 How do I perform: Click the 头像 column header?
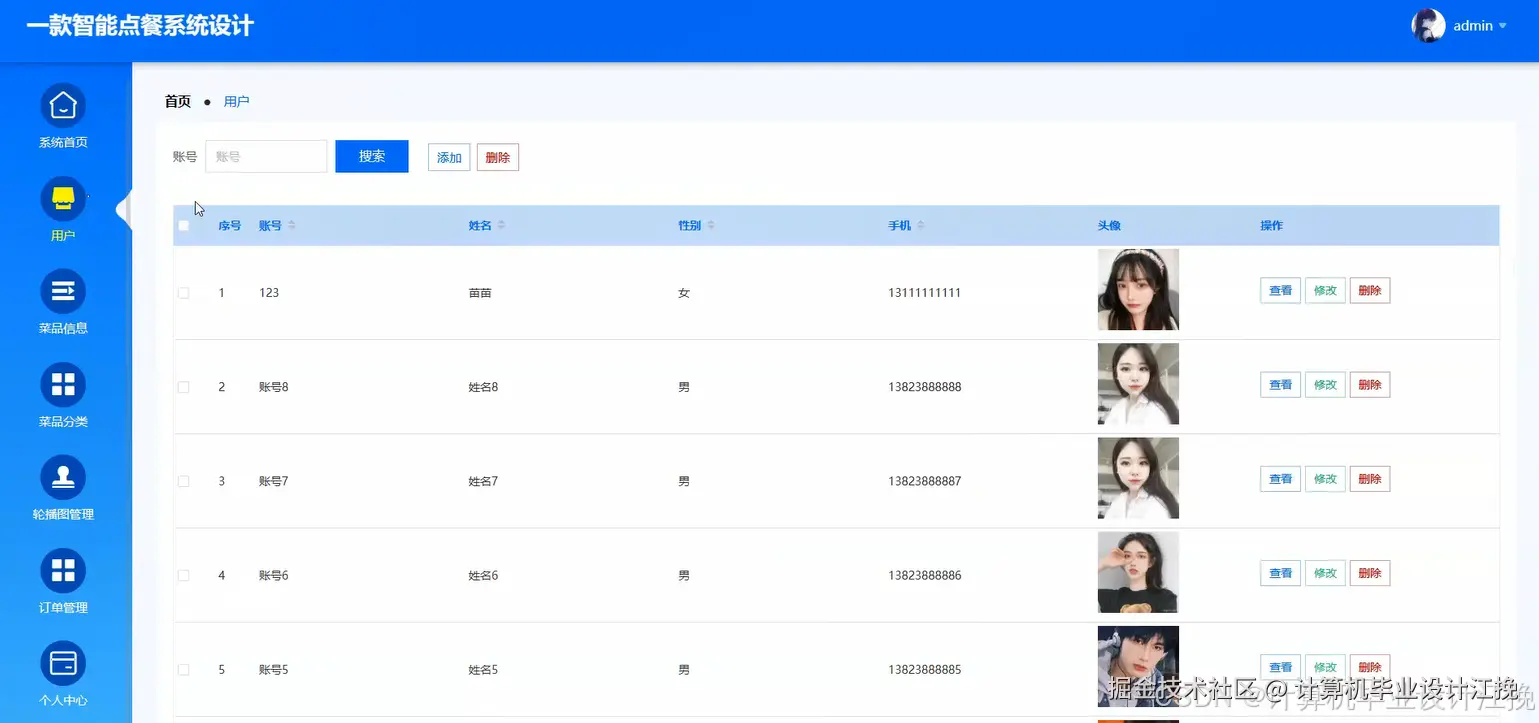[1109, 226]
